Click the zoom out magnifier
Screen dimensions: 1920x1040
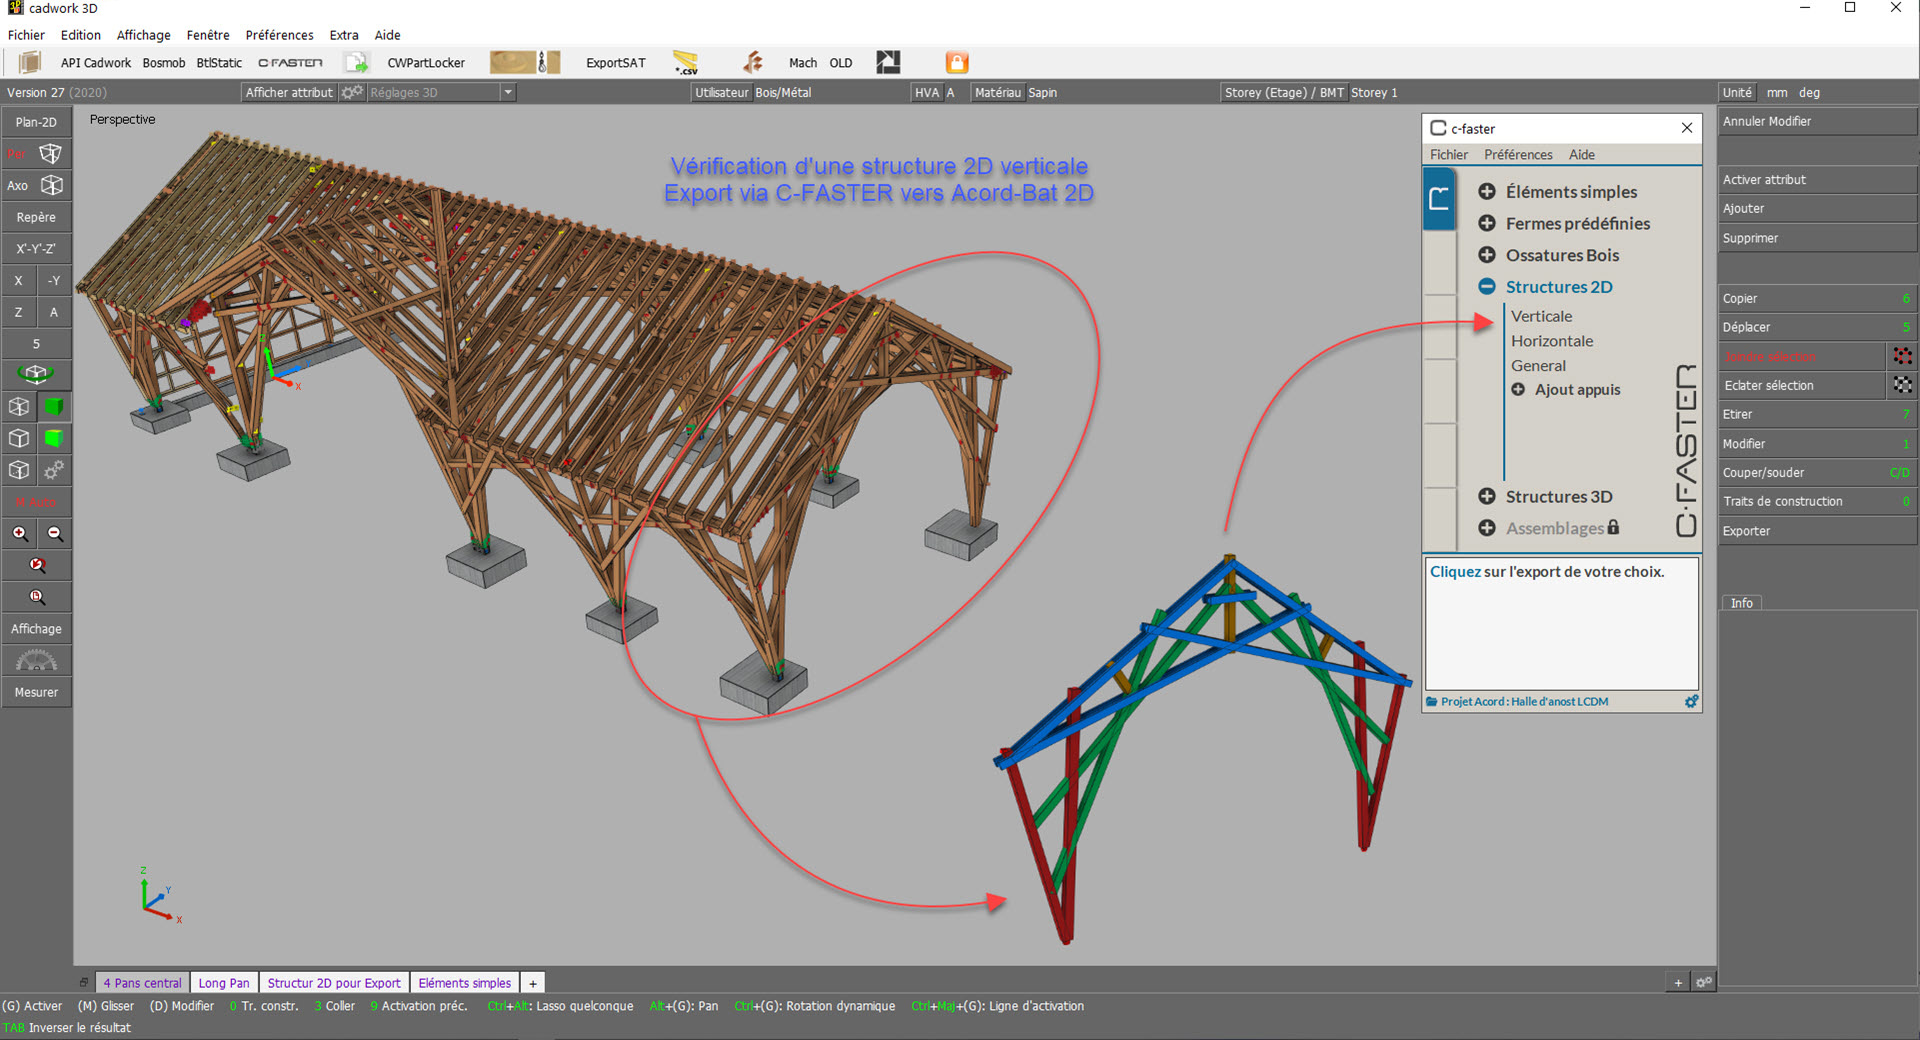pos(55,534)
